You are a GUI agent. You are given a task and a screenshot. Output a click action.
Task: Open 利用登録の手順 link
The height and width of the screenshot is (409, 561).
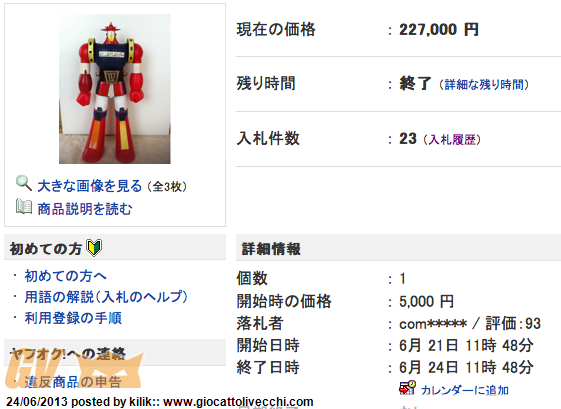click(73, 318)
